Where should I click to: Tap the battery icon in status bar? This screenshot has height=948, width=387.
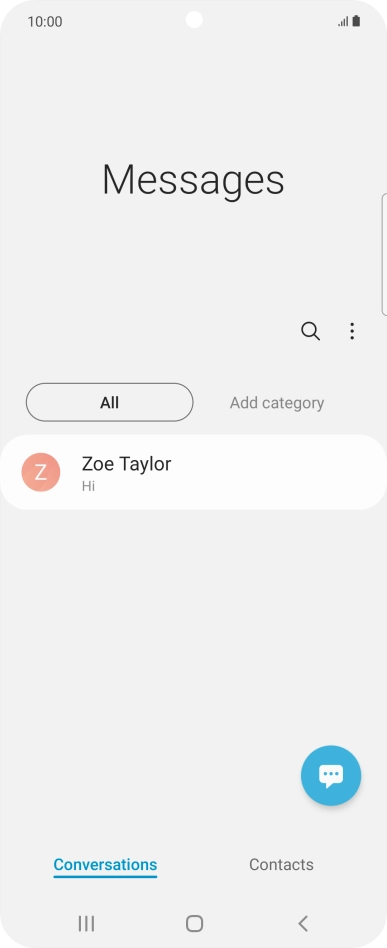click(356, 21)
